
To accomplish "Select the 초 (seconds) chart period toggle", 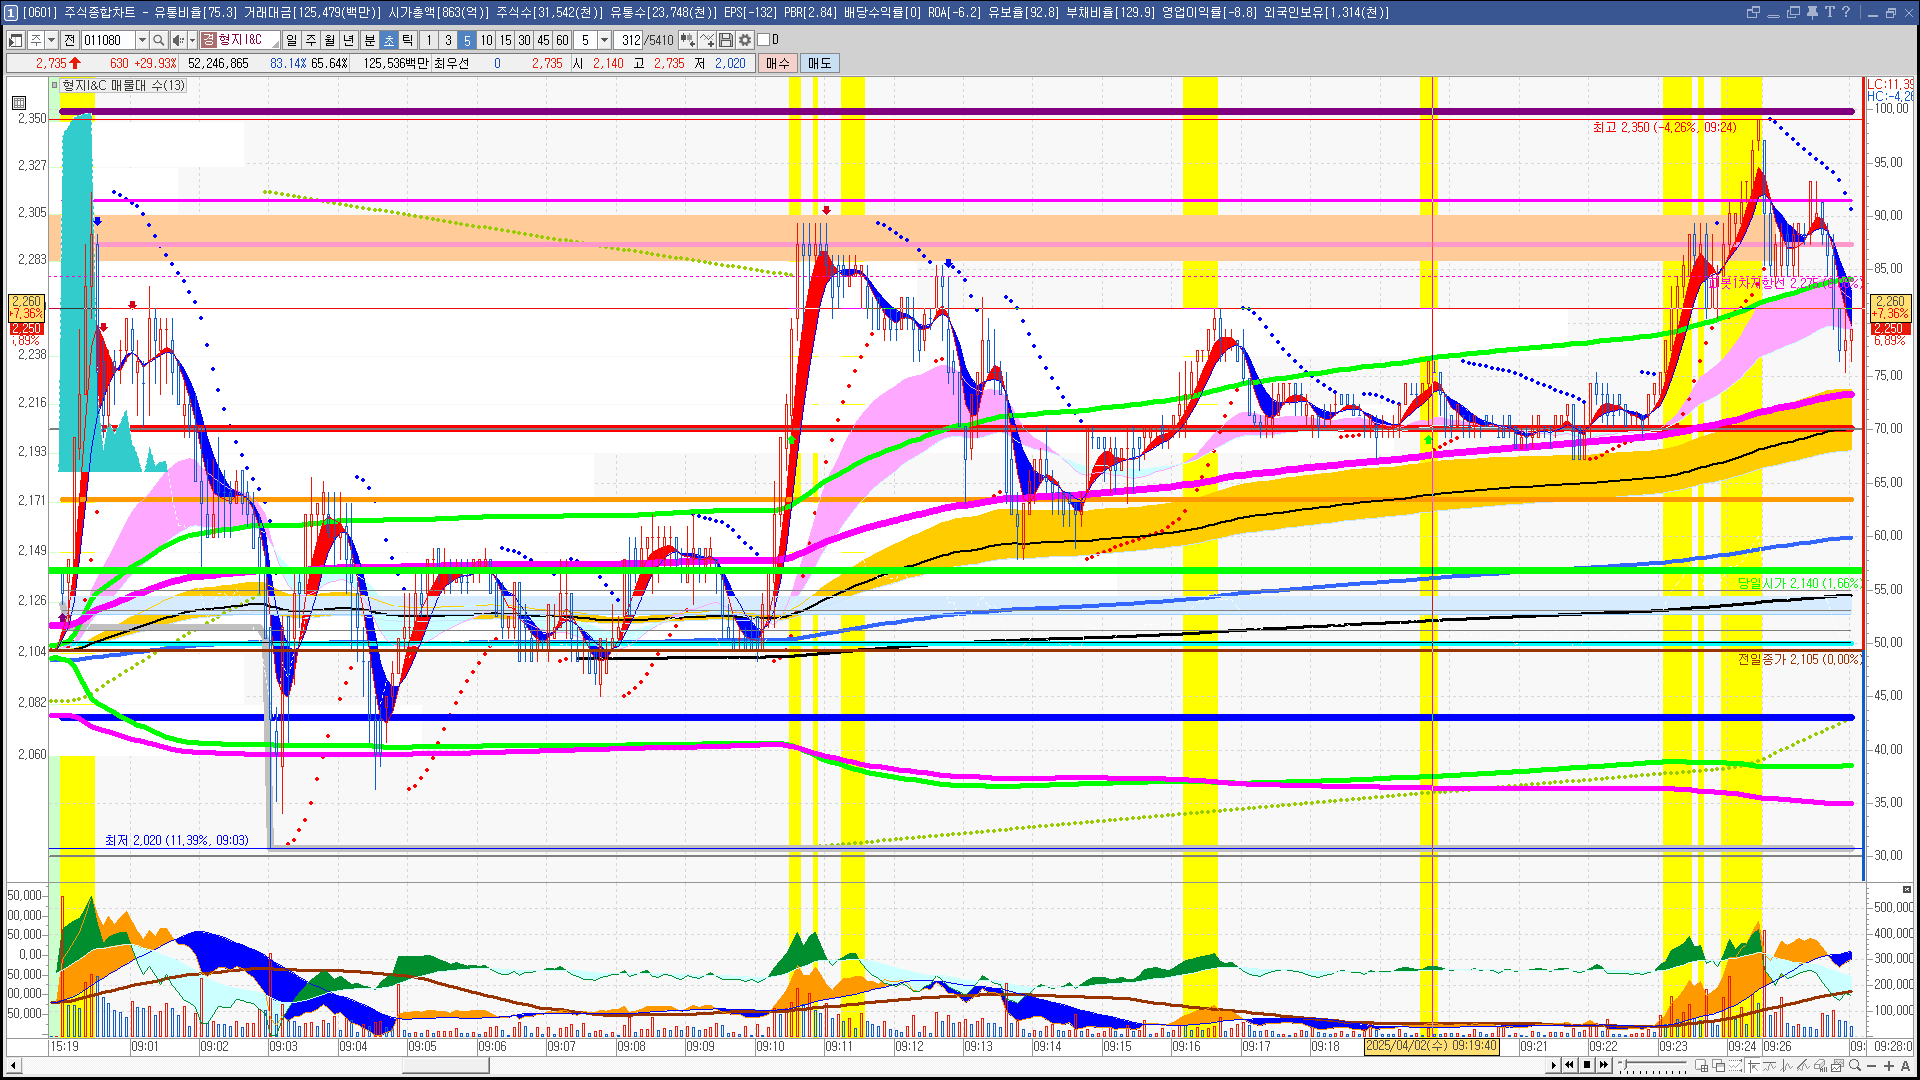I will (389, 40).
